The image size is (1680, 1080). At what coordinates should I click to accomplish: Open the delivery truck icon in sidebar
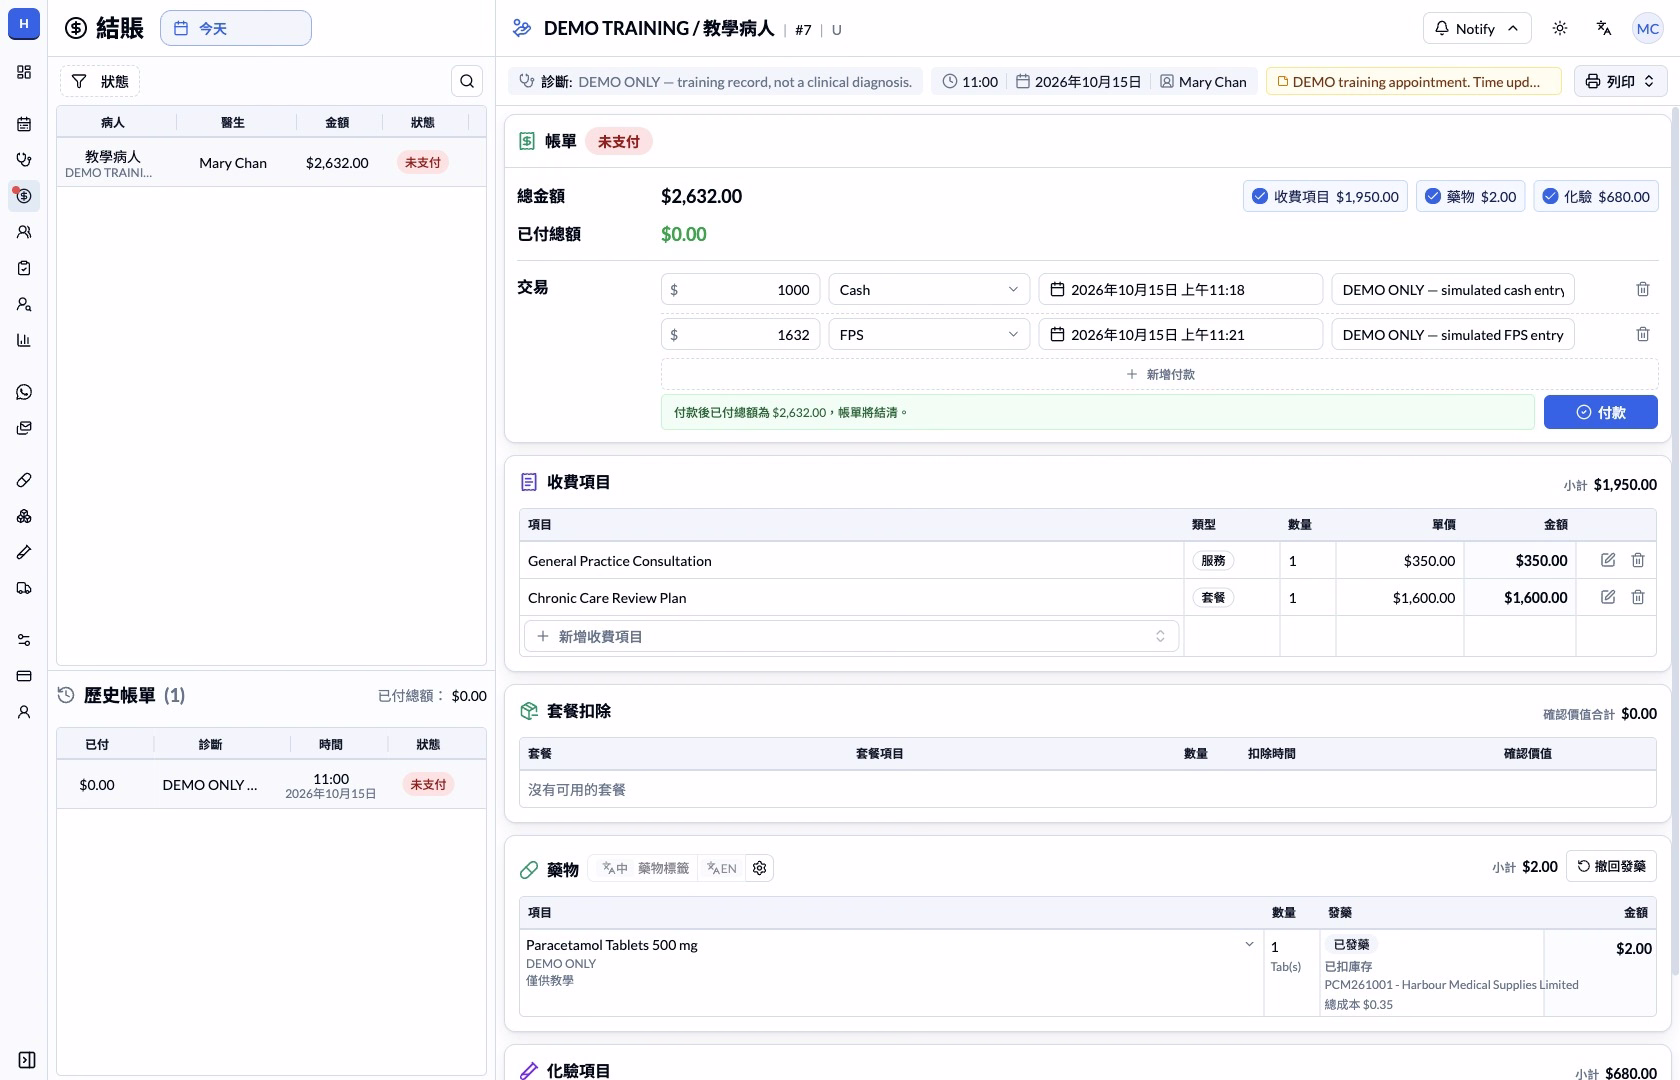(24, 588)
